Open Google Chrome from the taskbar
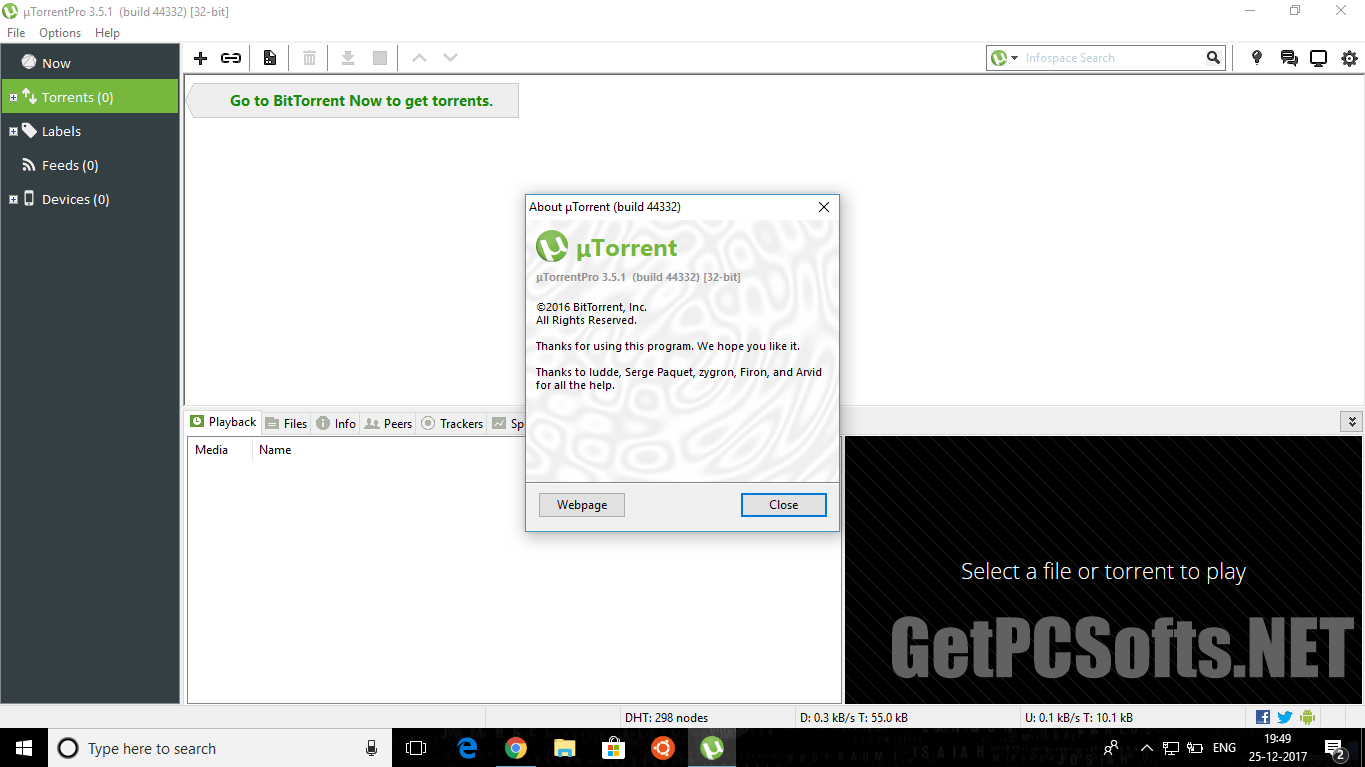 pyautogui.click(x=516, y=748)
